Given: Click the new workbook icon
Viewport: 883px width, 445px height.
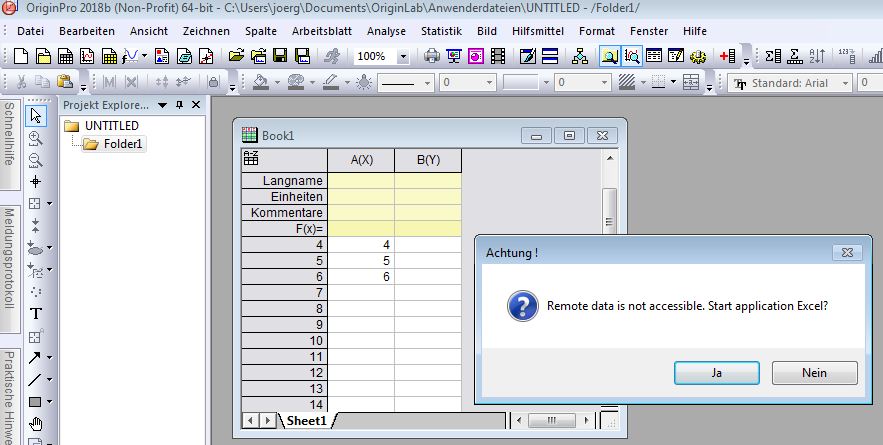Looking at the screenshot, I should (x=65, y=56).
